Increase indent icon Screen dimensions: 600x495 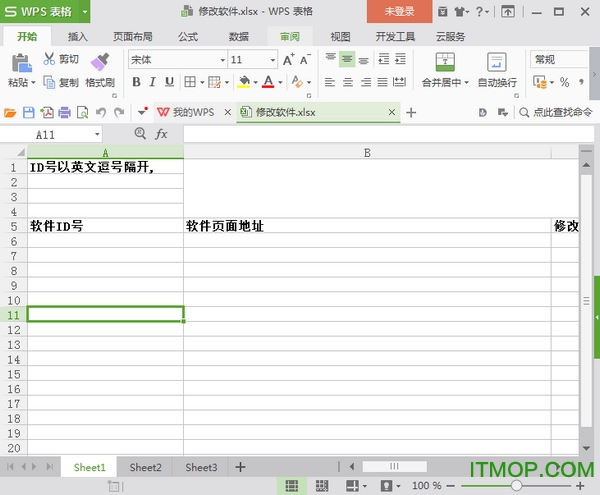(400, 59)
